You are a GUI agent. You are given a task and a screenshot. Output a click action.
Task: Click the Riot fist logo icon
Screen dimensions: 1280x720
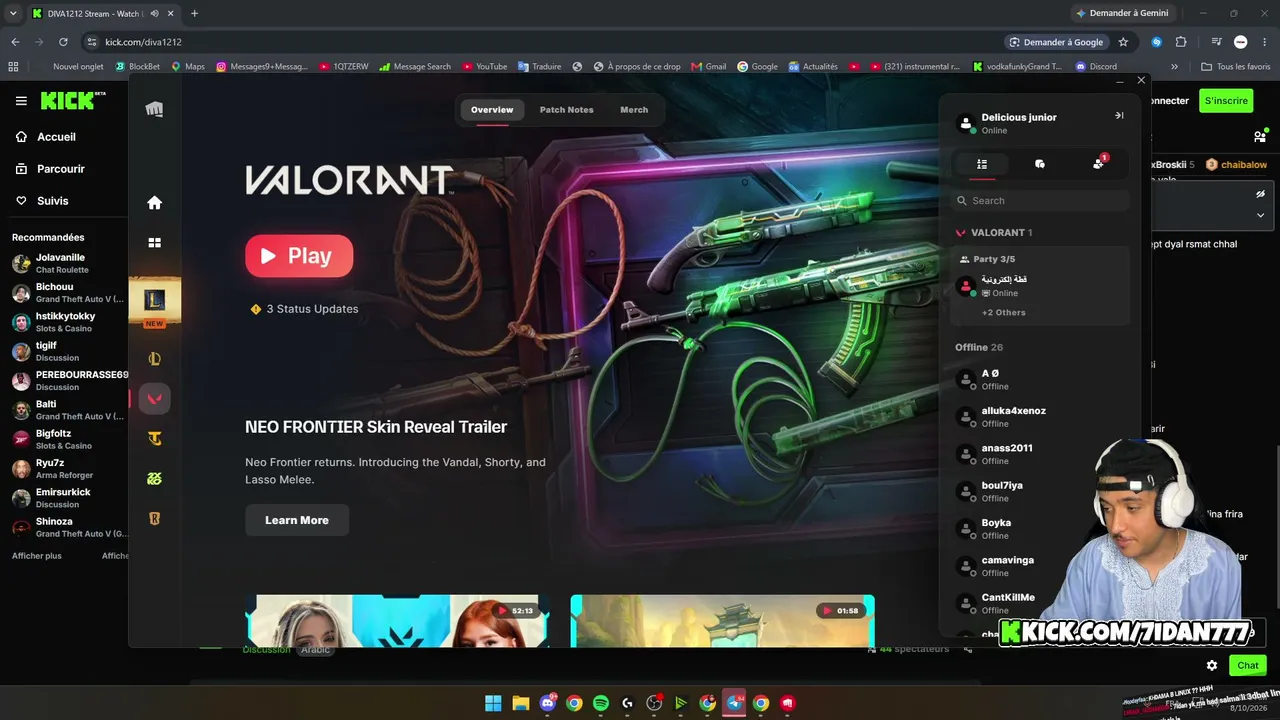[x=154, y=109]
